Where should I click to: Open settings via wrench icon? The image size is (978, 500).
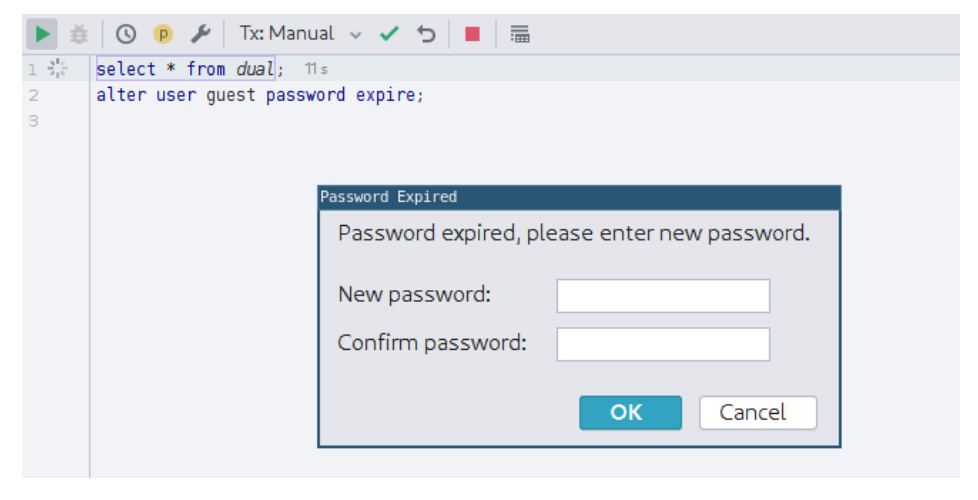pyautogui.click(x=200, y=34)
